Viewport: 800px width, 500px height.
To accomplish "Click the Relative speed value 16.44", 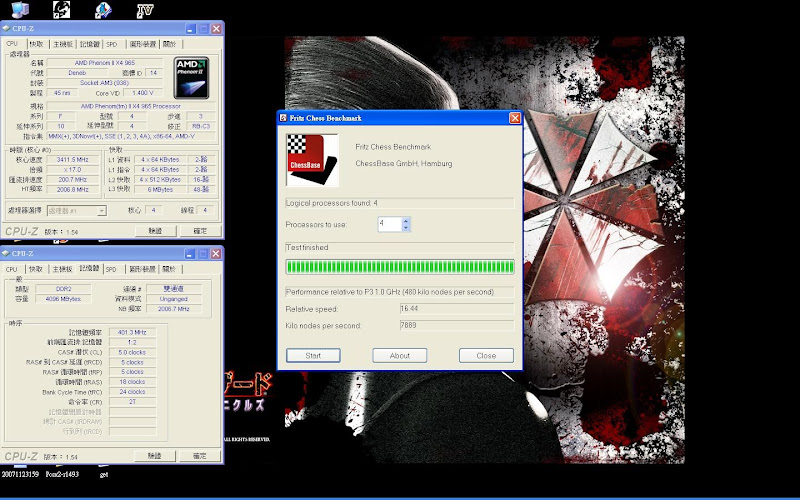I will (x=457, y=309).
